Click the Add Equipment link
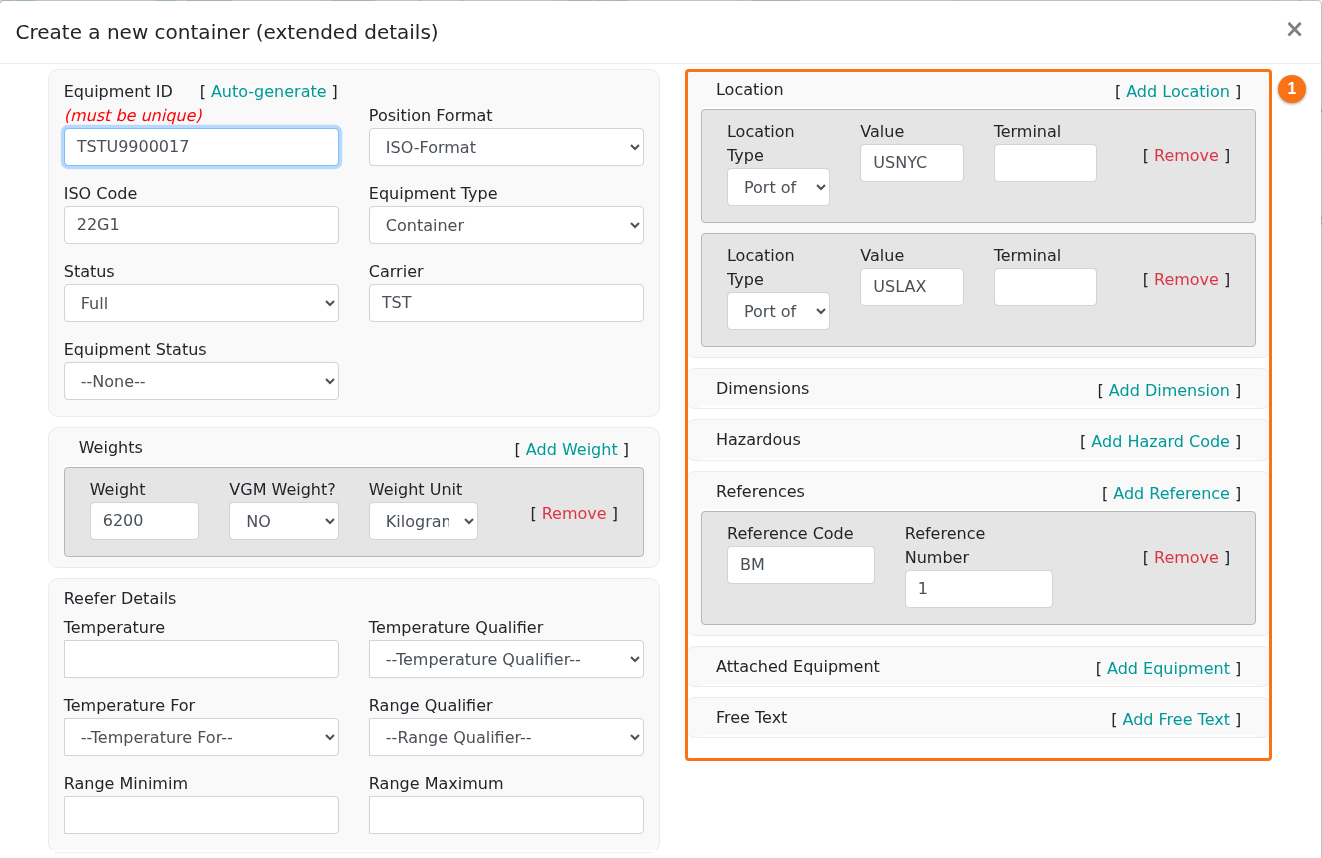Image resolution: width=1322 pixels, height=858 pixels. coord(1168,668)
